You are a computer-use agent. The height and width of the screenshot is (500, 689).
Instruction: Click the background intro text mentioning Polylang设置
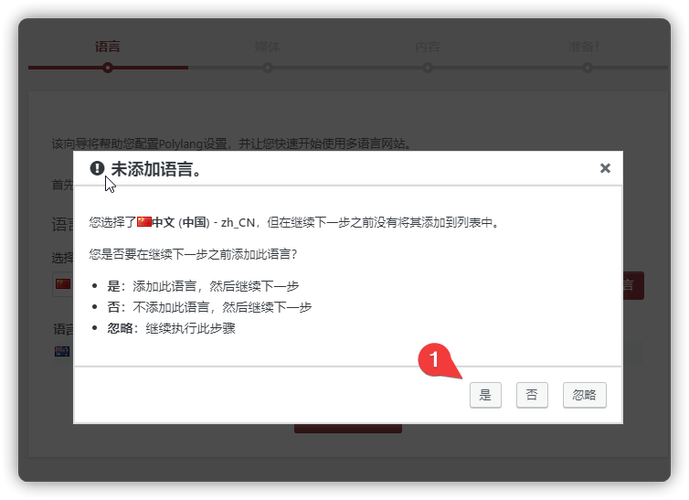tap(232, 144)
